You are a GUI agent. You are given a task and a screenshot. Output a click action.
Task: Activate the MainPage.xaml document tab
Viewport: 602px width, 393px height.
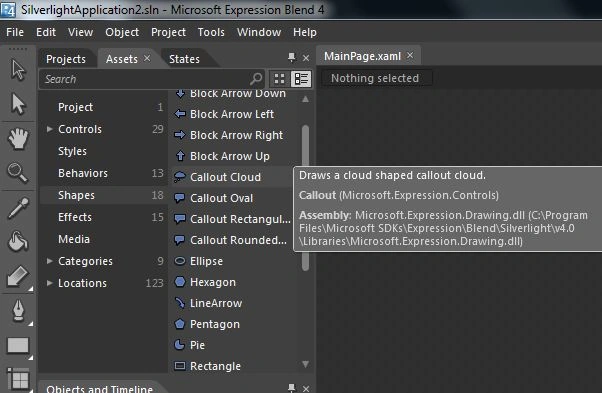pyautogui.click(x=362, y=56)
